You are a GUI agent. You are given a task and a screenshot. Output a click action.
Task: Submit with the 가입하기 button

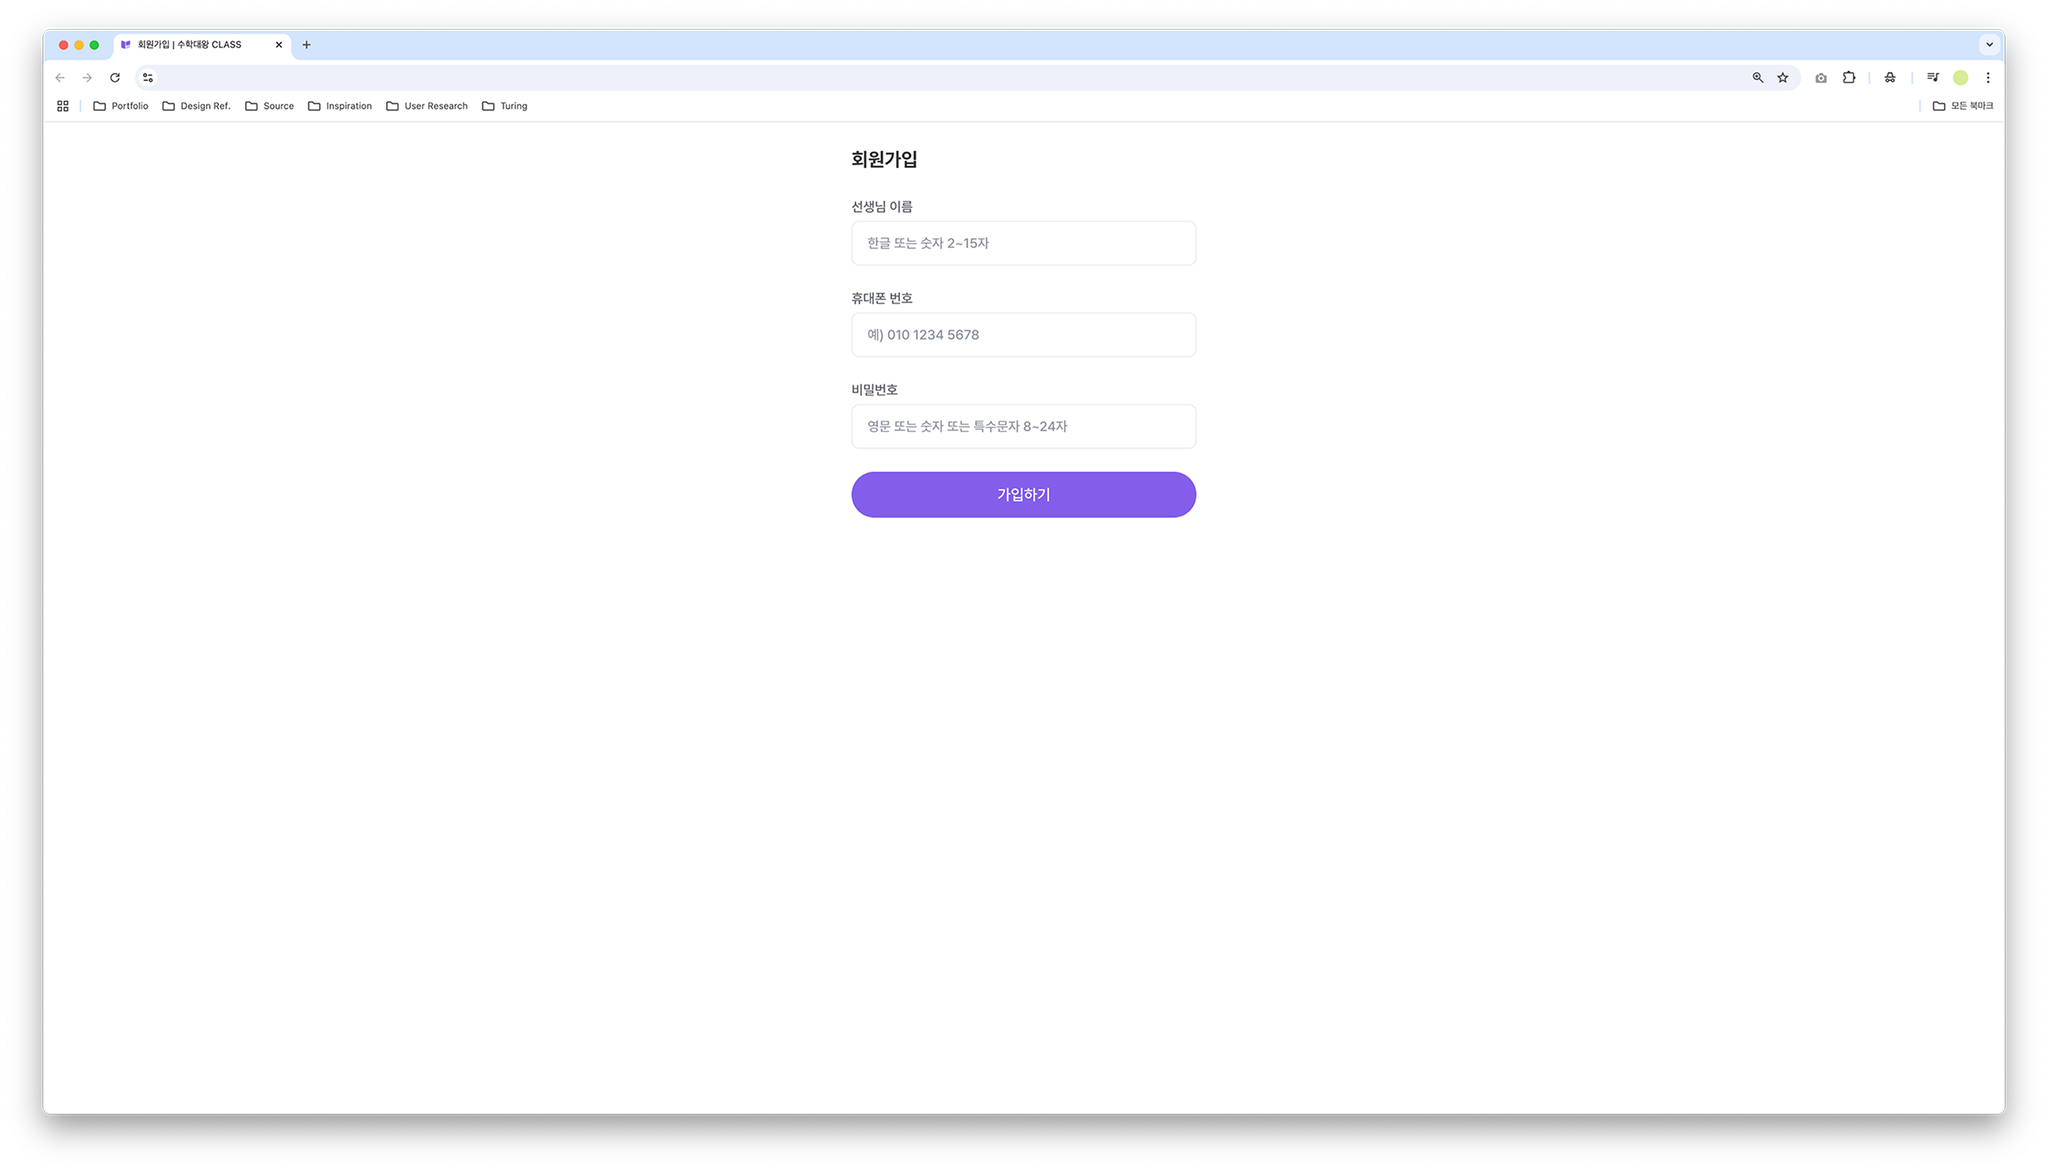1023,495
